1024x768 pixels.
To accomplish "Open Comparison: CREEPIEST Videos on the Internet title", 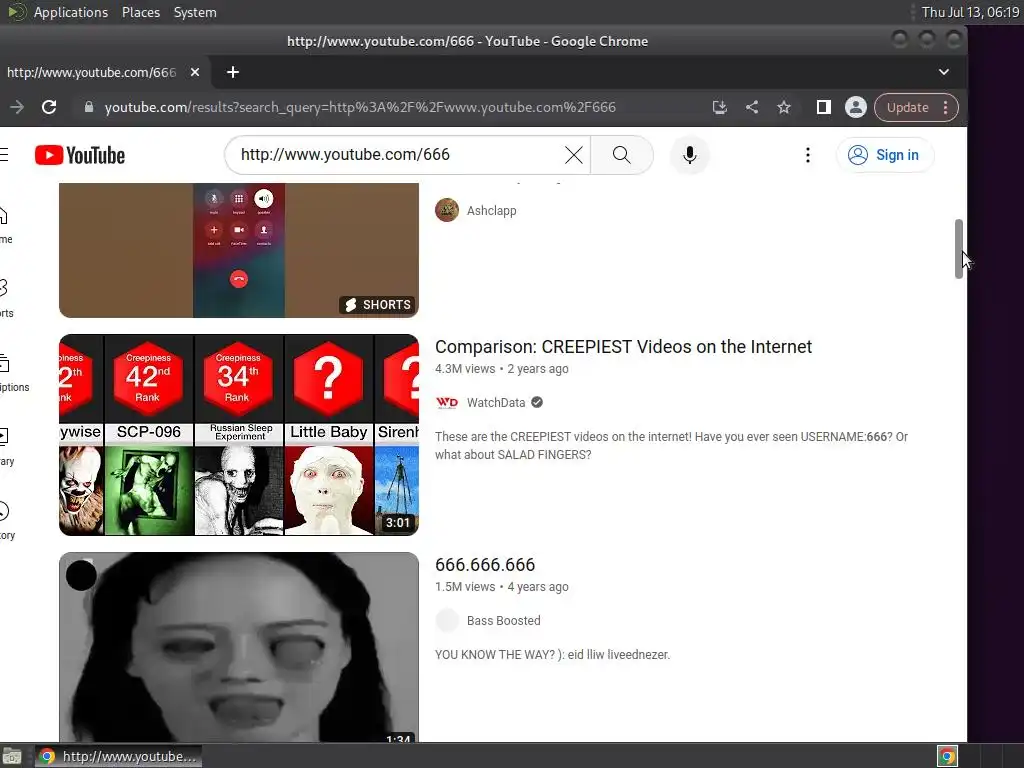I will tap(623, 347).
